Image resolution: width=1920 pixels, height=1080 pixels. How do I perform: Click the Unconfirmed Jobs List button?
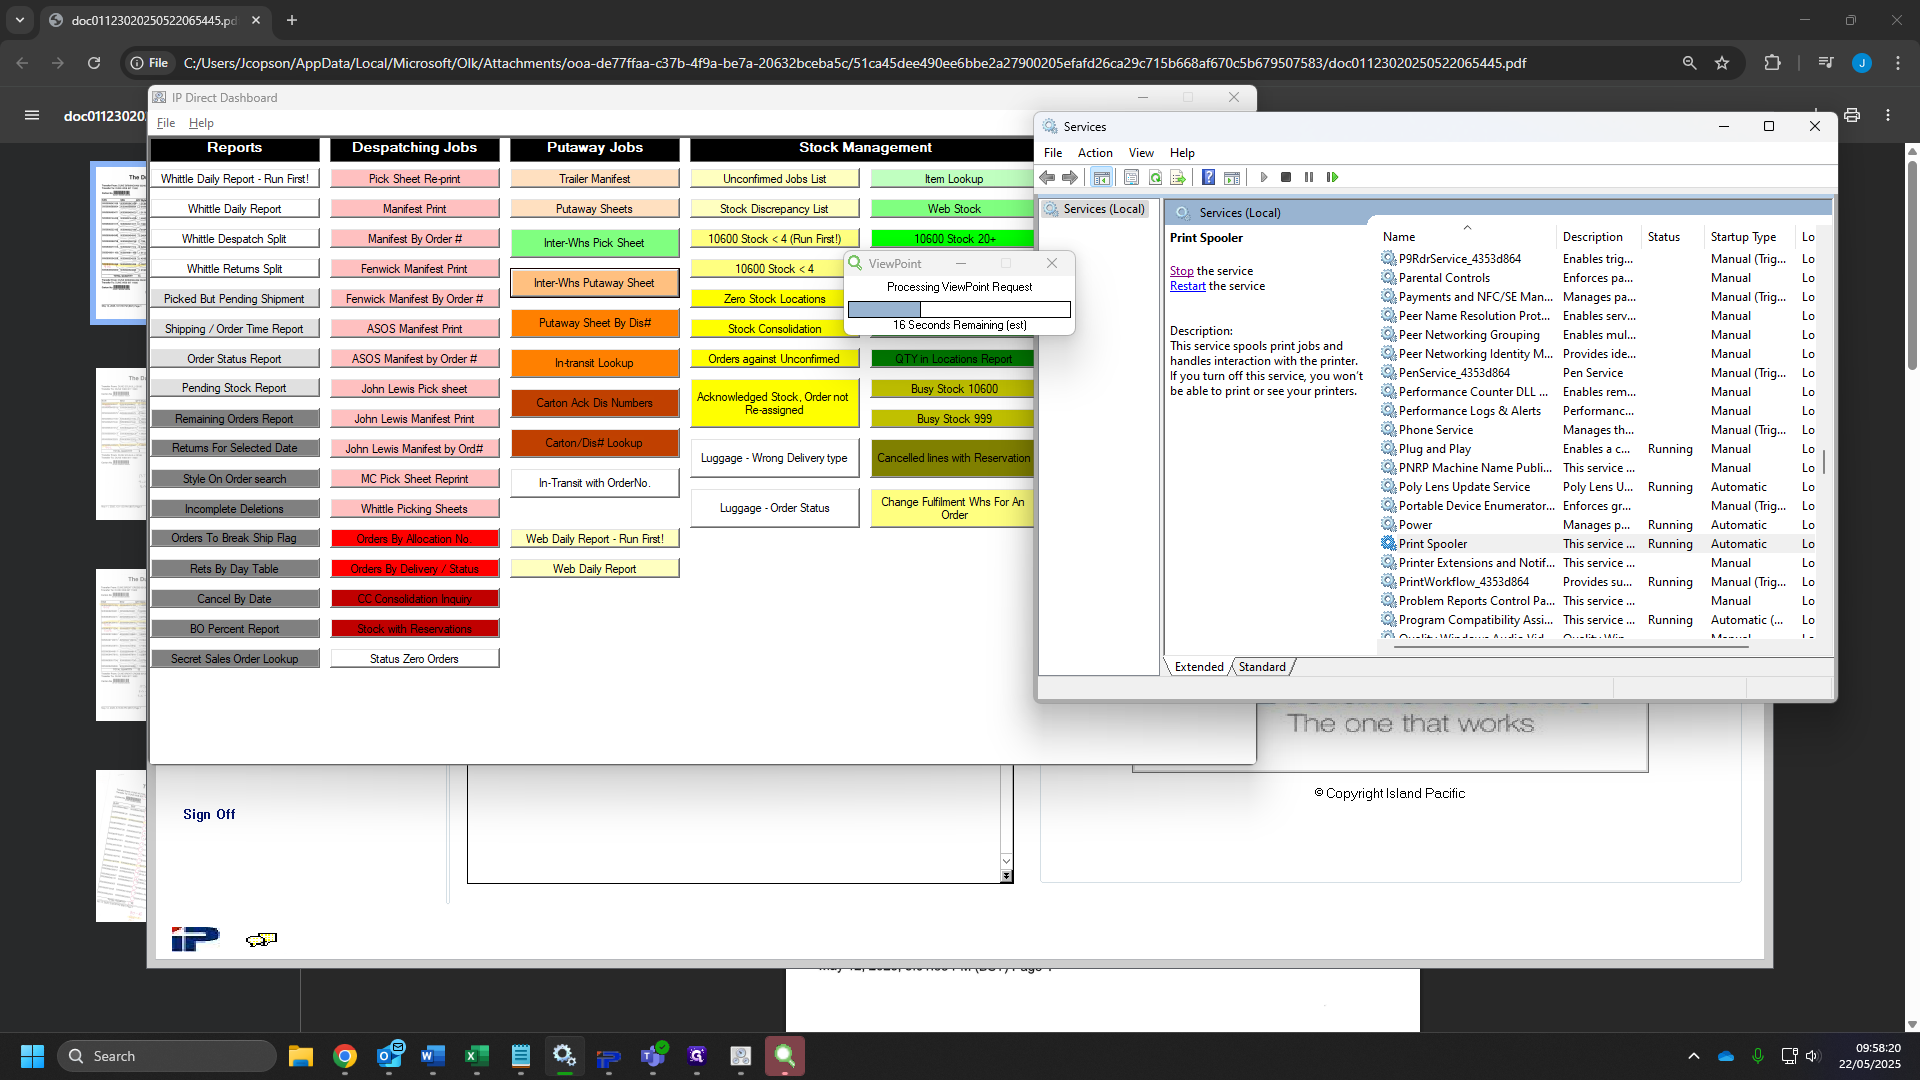tap(774, 179)
